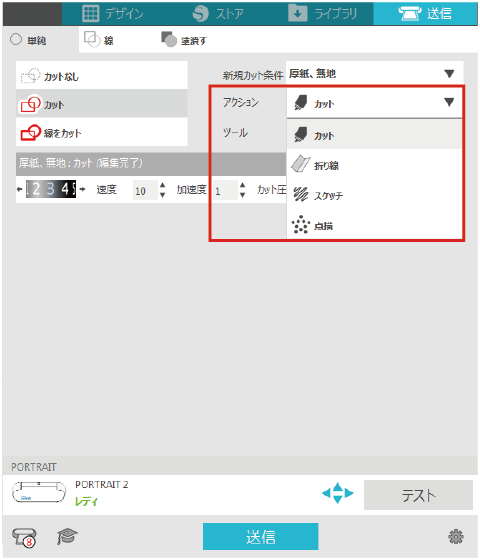Switch to the ストア (Store) tab
Screen dimensions: 480x560
[218, 14]
